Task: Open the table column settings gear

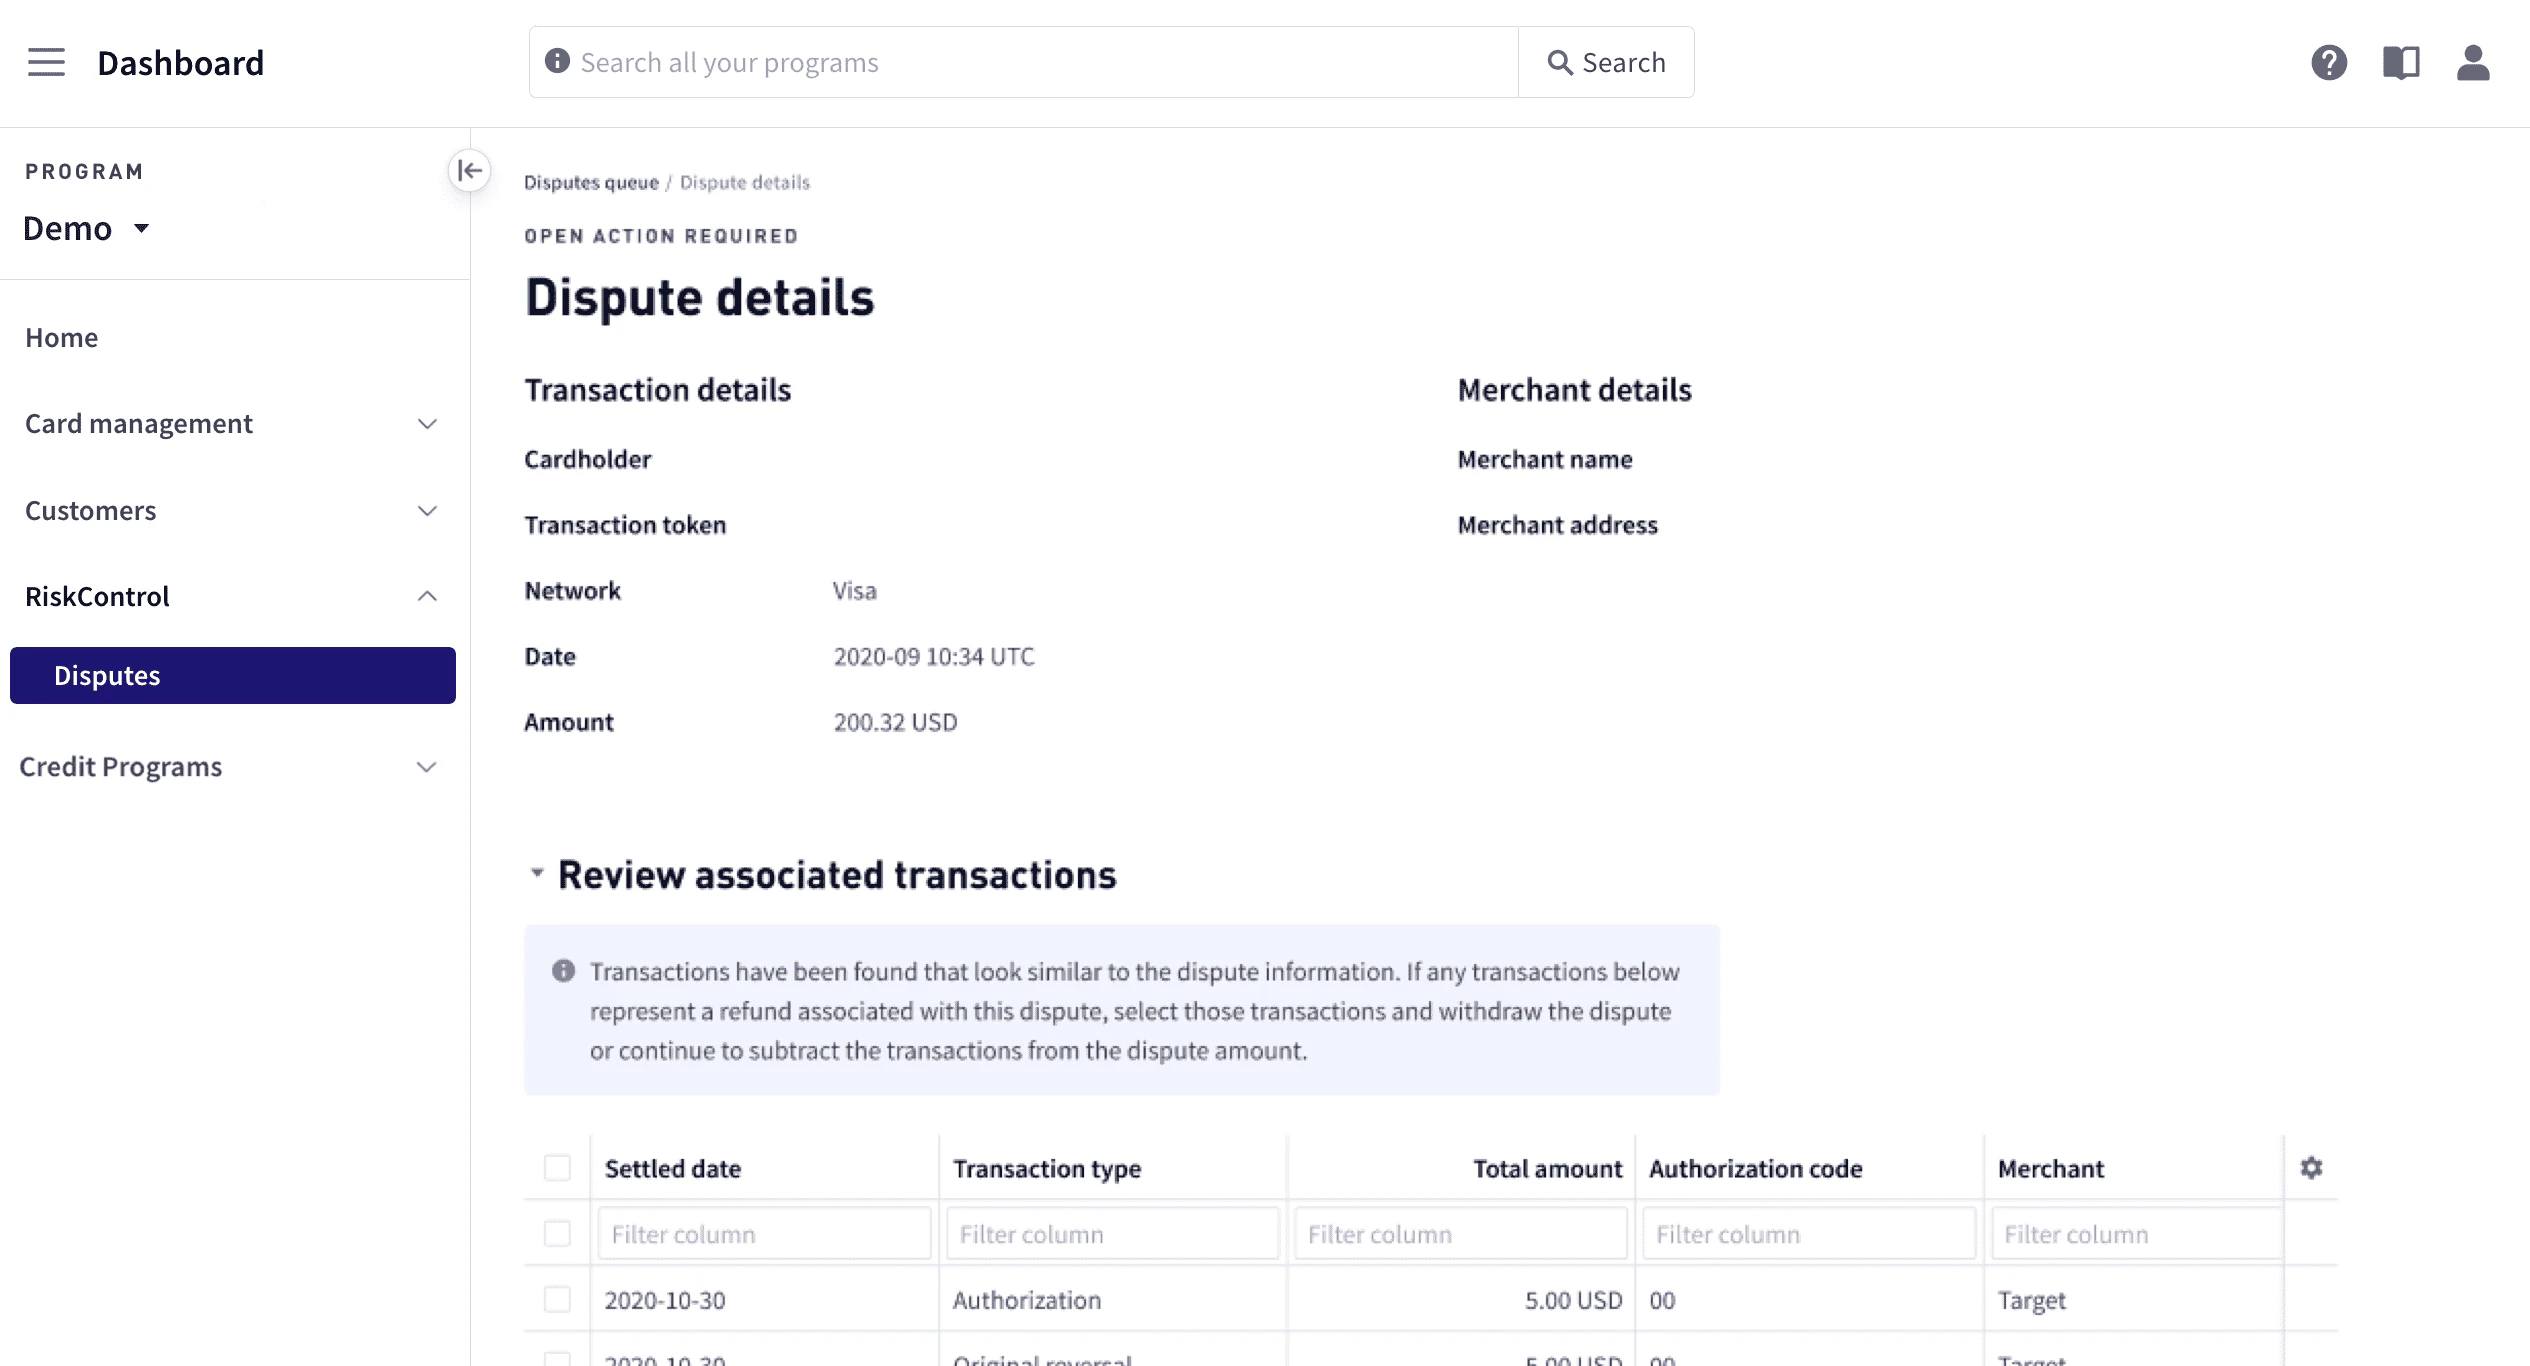Action: [x=2311, y=1167]
